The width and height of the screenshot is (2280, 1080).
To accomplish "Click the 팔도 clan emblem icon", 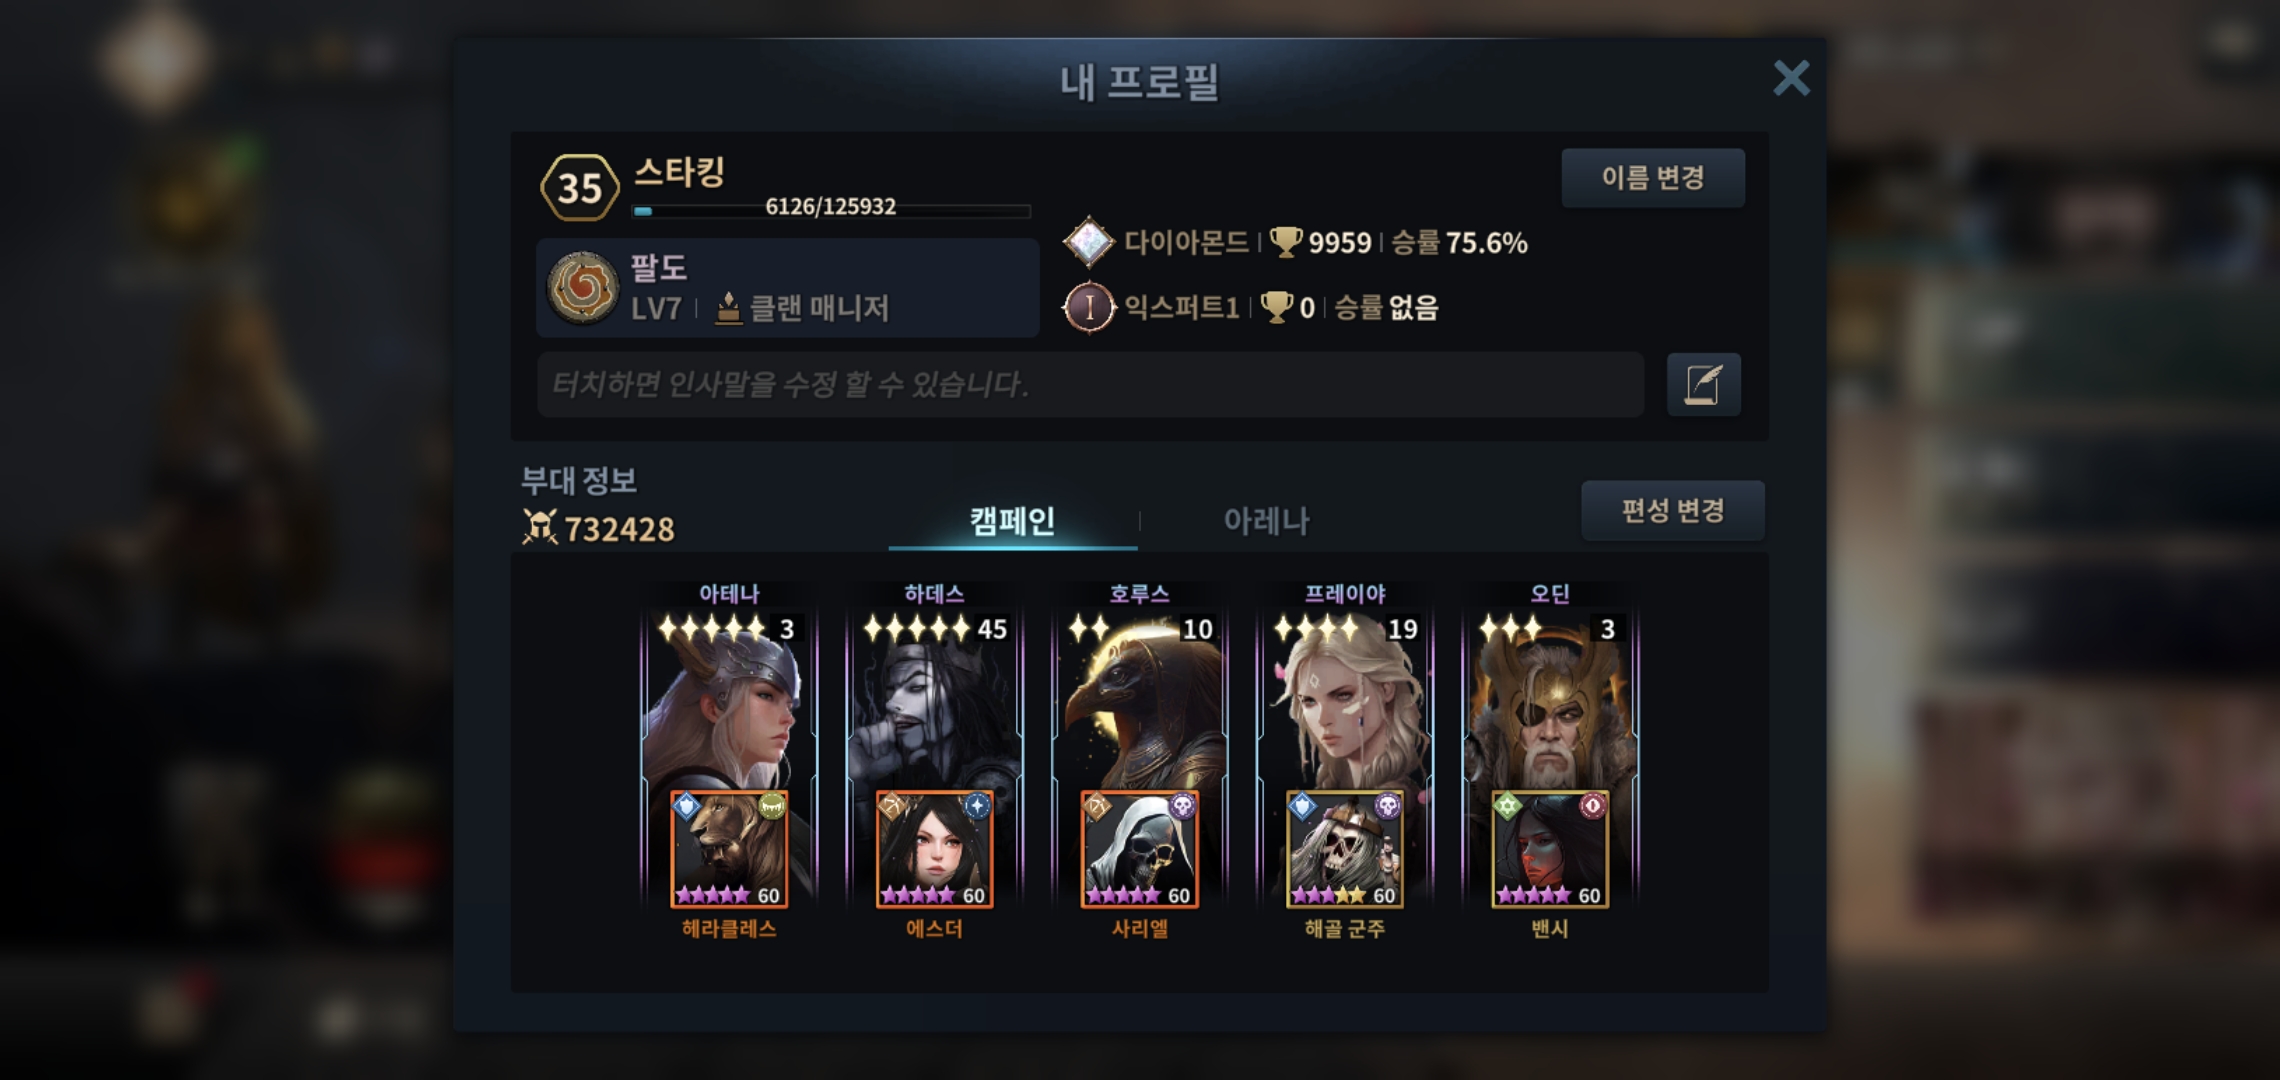I will click(x=582, y=288).
